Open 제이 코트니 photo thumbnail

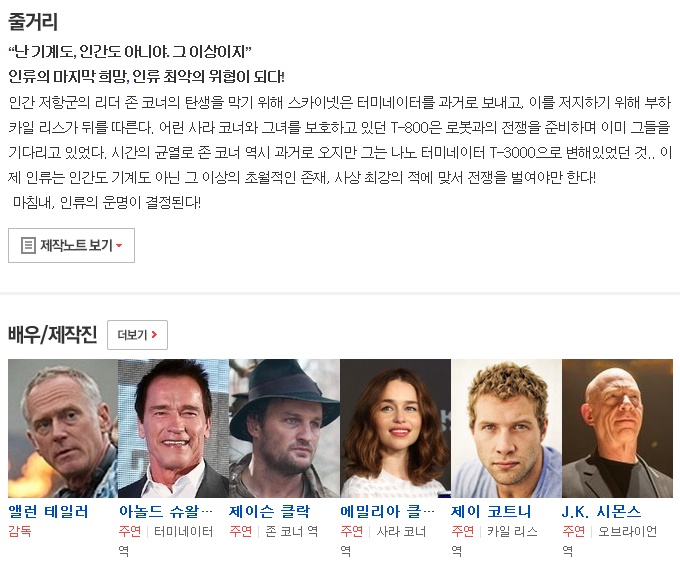[x=507, y=428]
